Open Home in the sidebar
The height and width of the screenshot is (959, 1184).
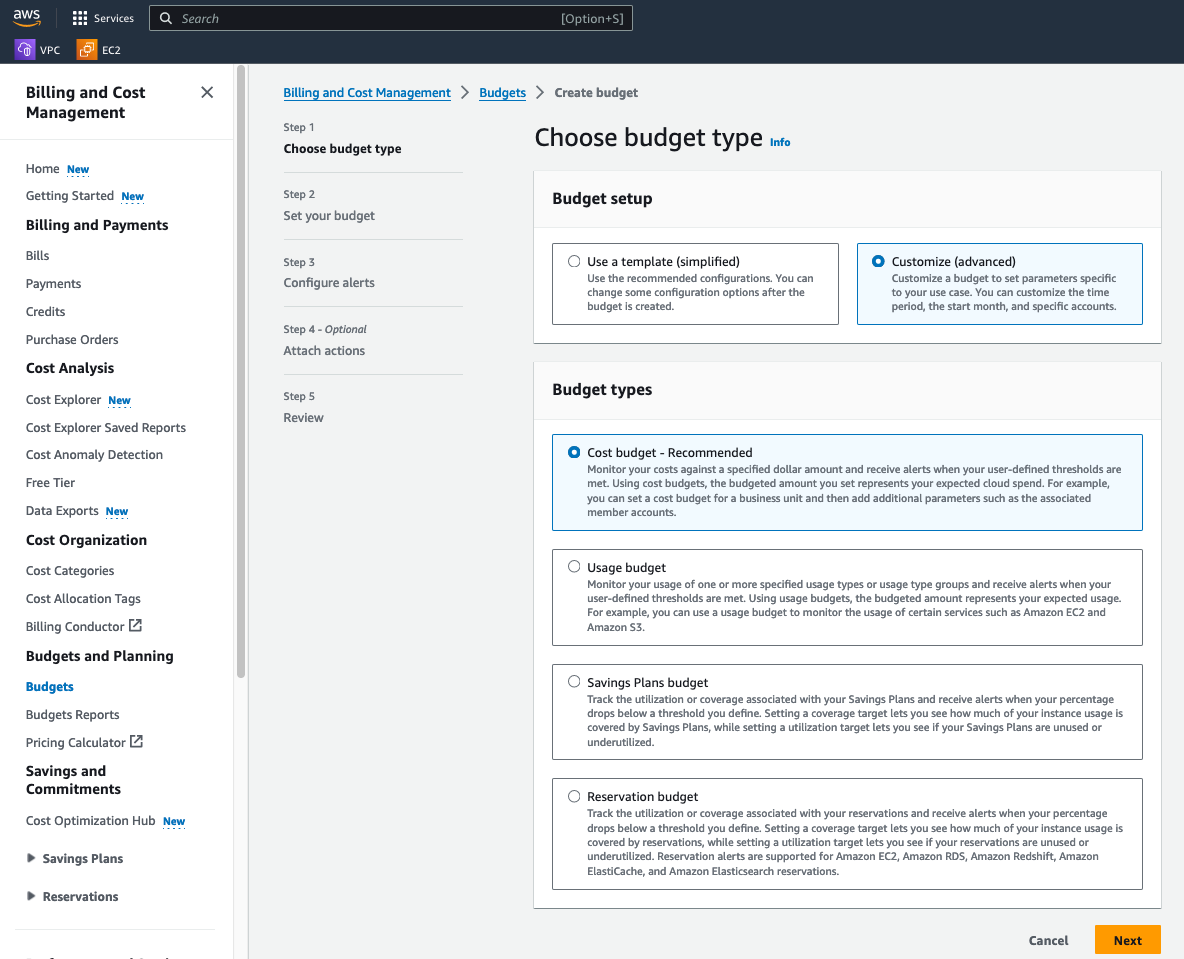42,168
